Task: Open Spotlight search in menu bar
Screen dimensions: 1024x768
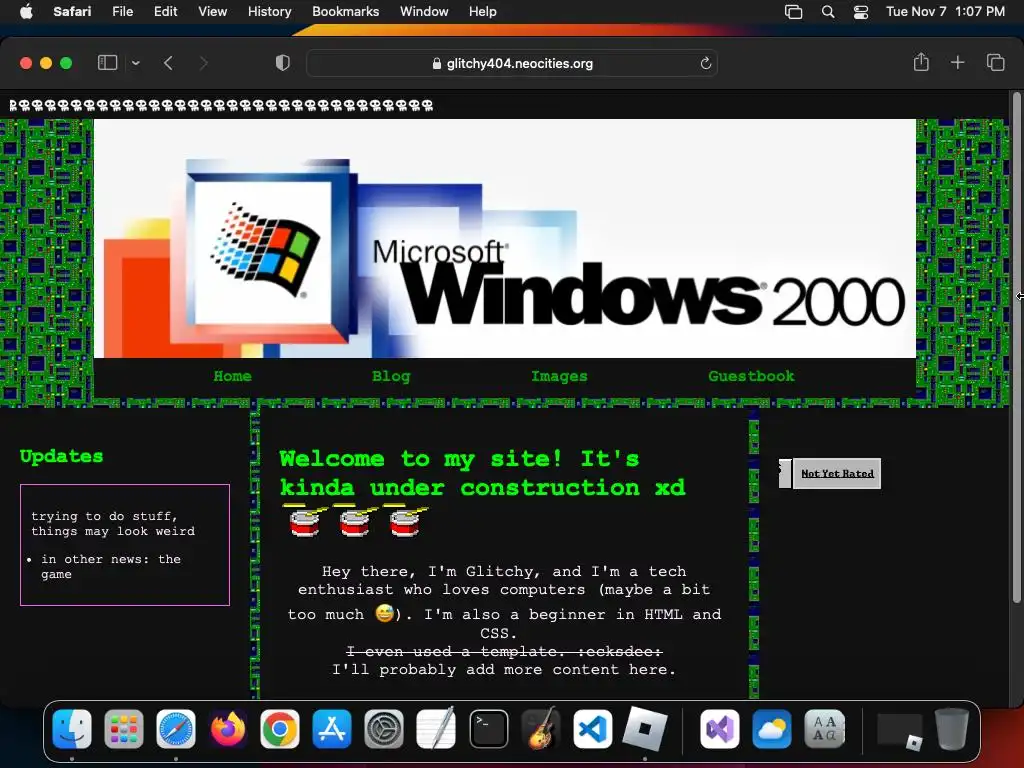Action: coord(827,12)
